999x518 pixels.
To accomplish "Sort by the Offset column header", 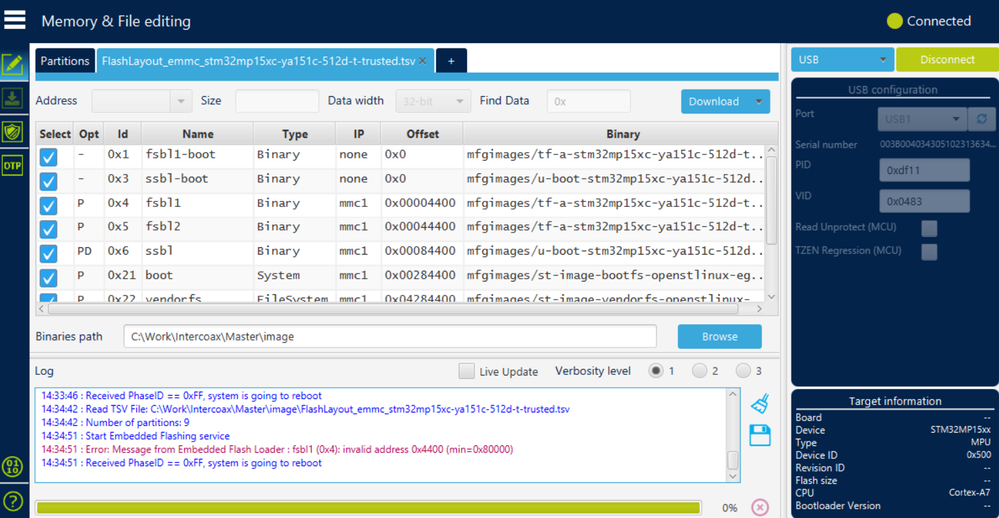I will [422, 134].
